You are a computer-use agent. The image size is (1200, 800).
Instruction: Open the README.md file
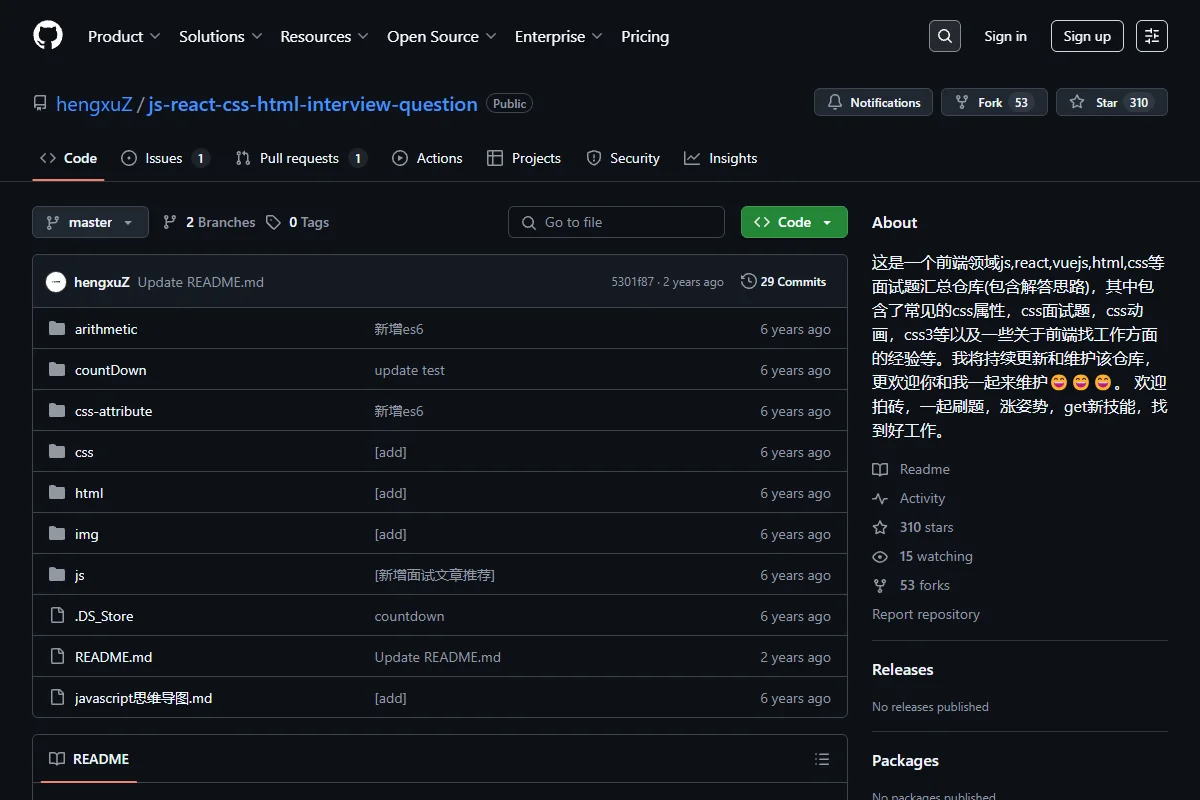pos(114,657)
